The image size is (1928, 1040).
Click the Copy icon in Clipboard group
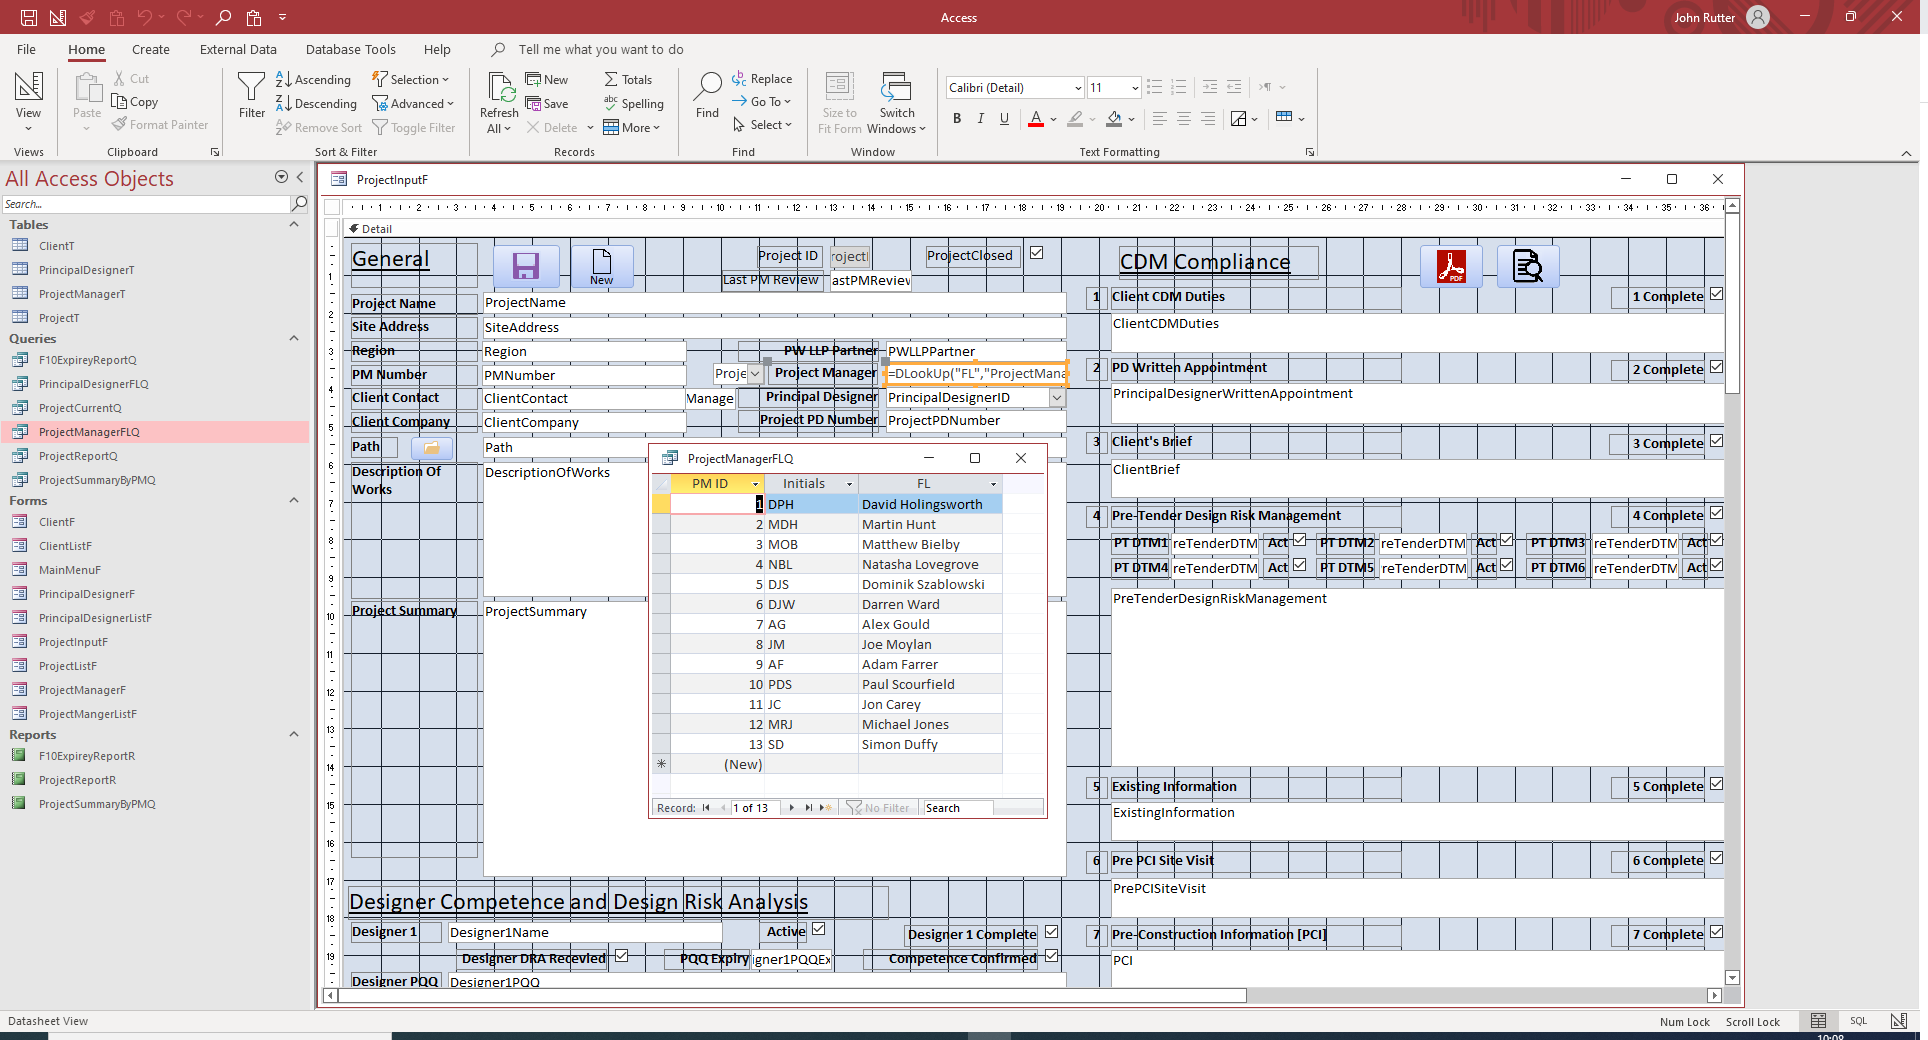135,102
